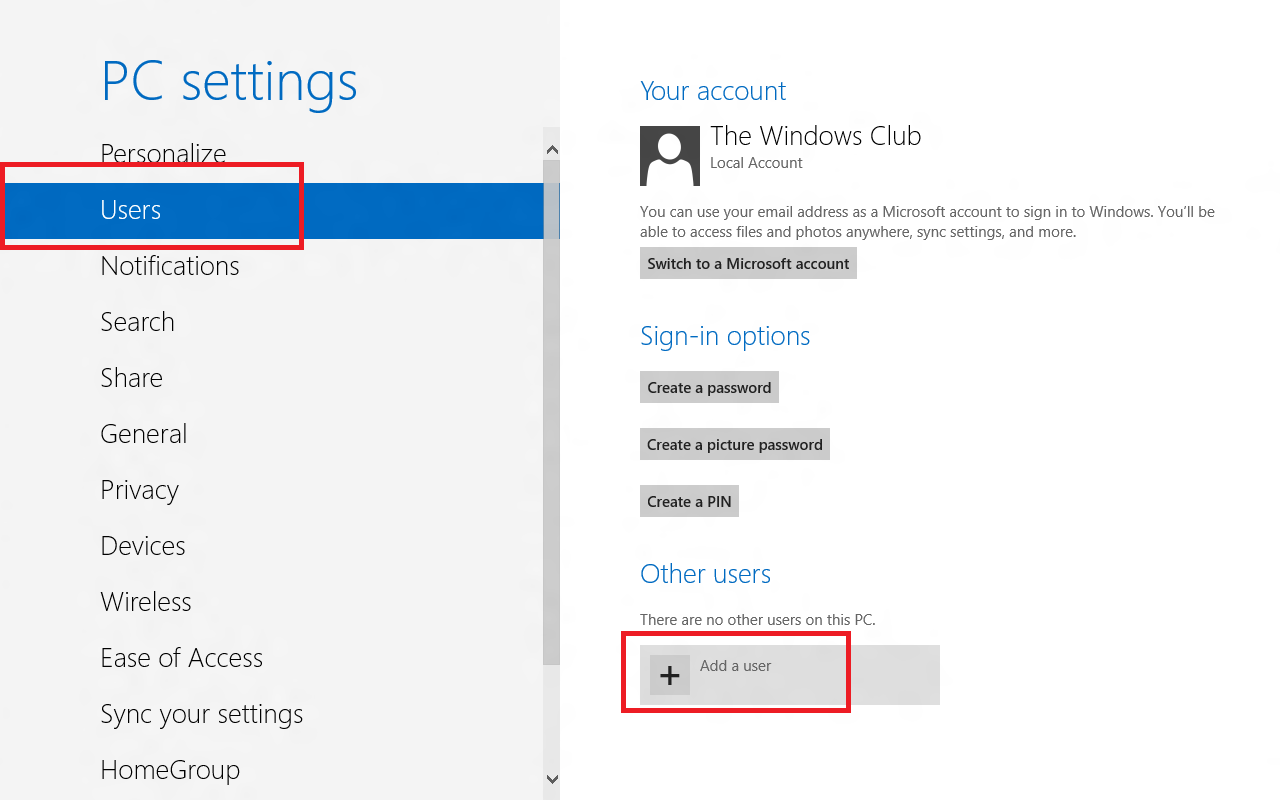Image resolution: width=1280 pixels, height=800 pixels.
Task: Click the plus icon for Add a user
Action: [x=670, y=675]
